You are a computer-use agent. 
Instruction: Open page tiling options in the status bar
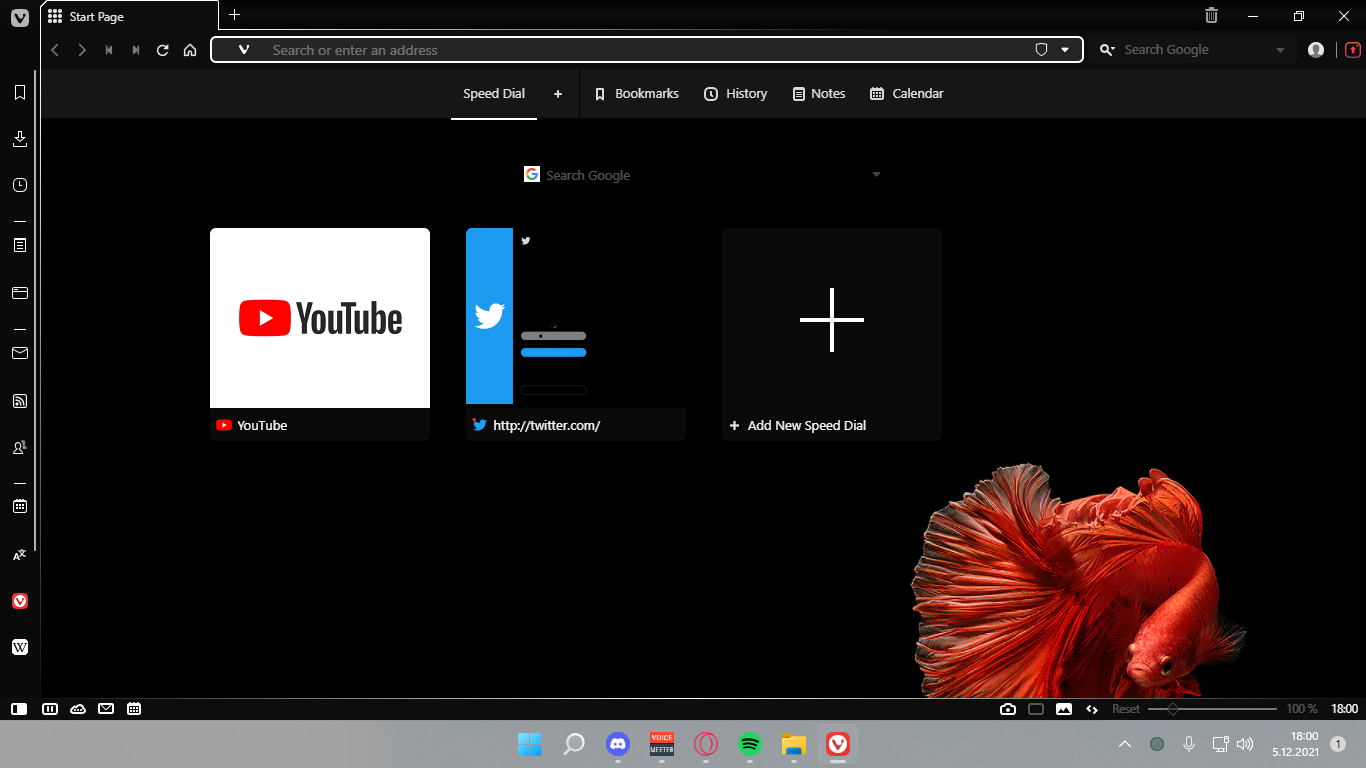point(1036,709)
